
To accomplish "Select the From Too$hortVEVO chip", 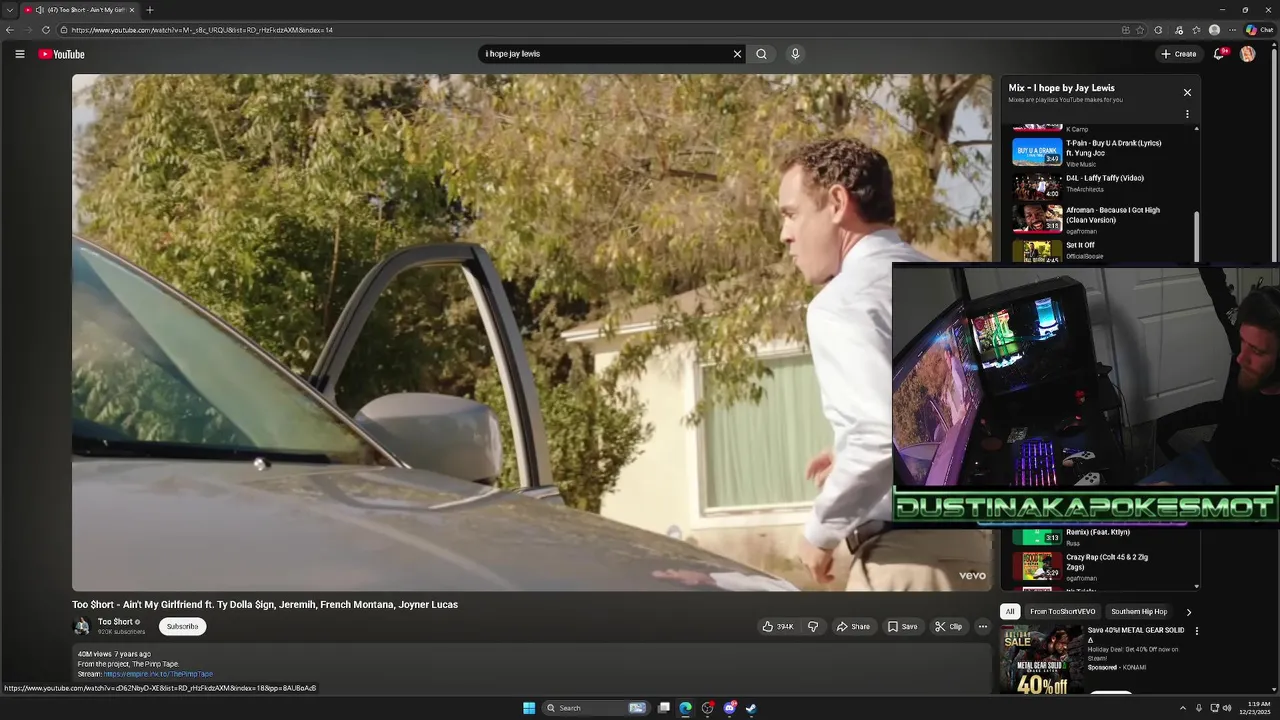I will click(x=1063, y=612).
